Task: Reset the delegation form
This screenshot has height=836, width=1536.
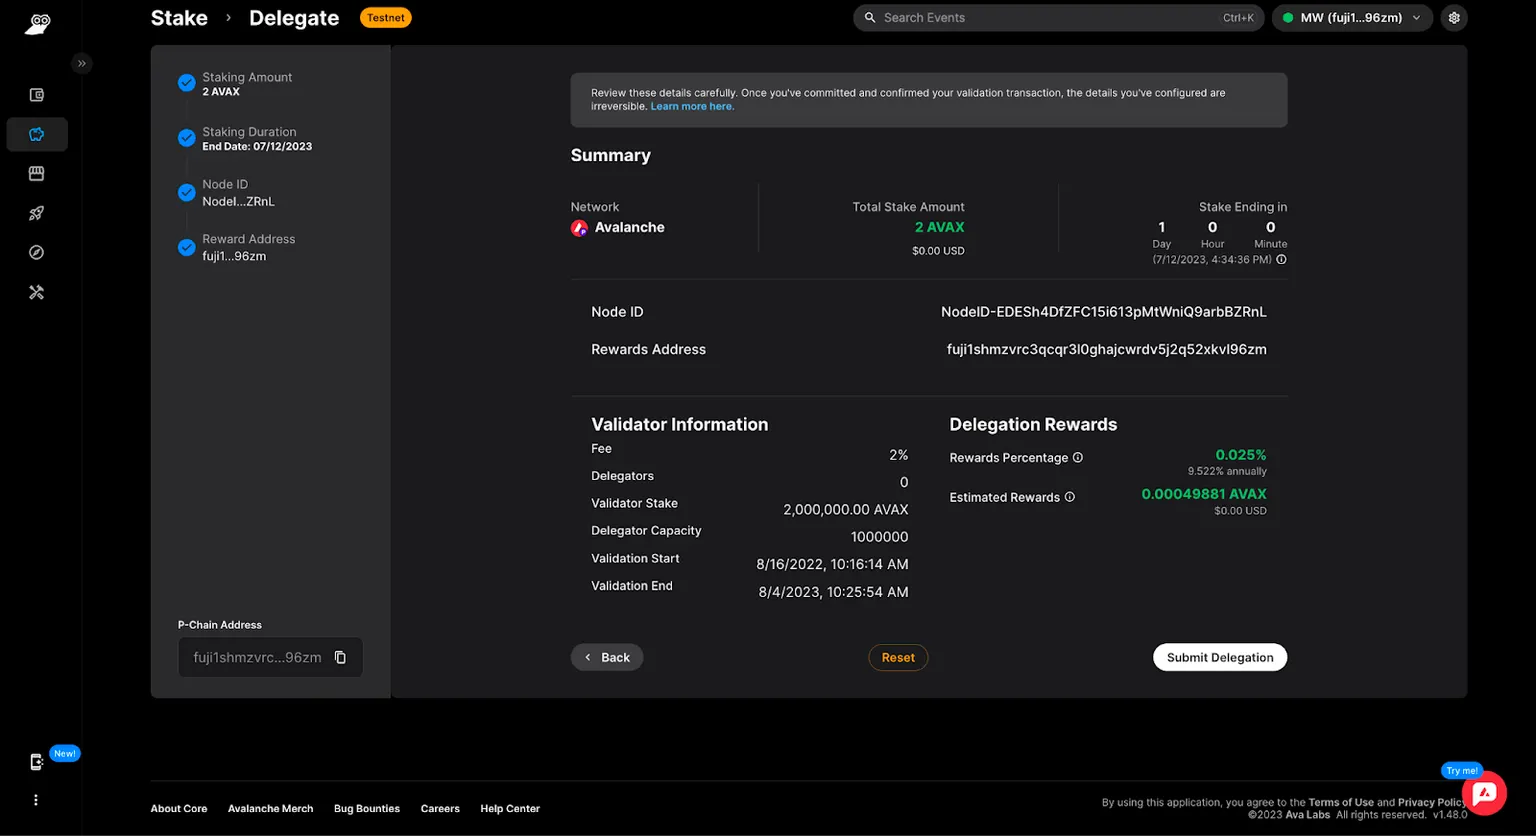Action: [898, 657]
